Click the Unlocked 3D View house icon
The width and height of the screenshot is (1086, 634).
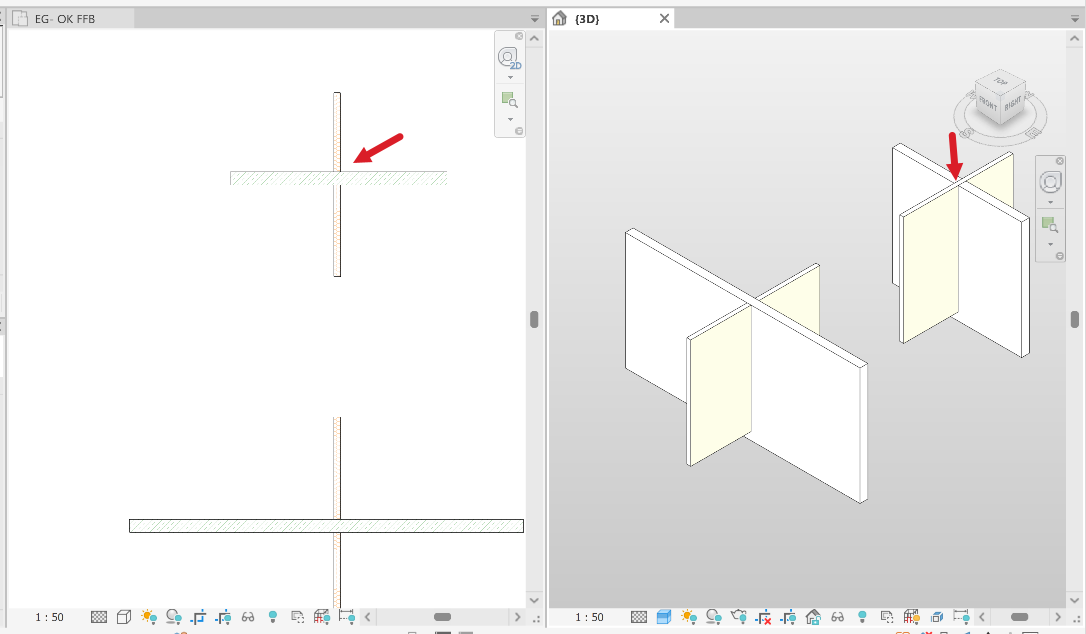click(x=813, y=617)
